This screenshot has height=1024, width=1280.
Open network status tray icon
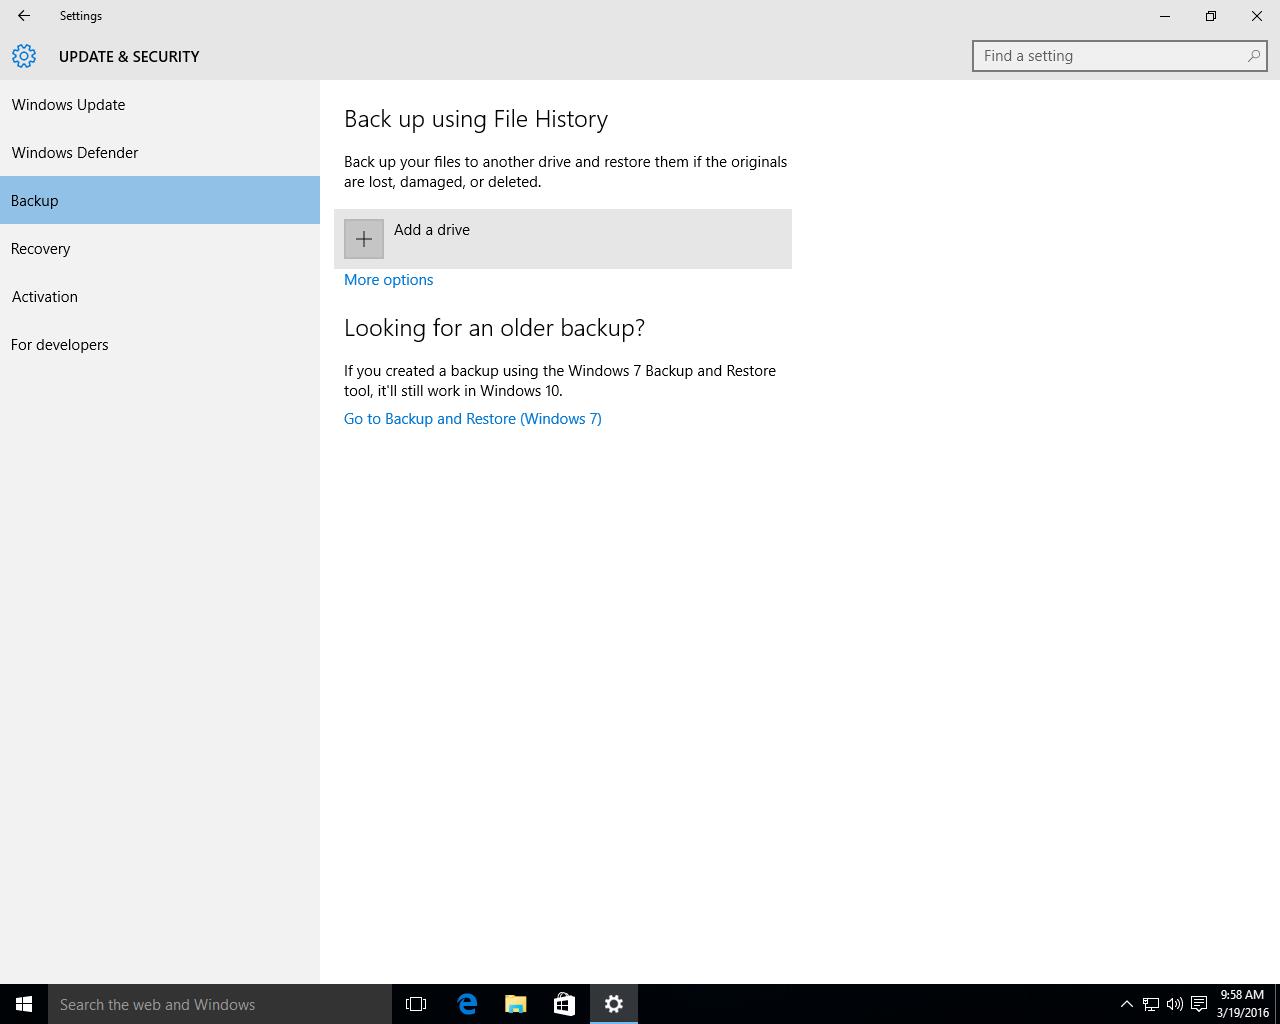point(1151,1004)
